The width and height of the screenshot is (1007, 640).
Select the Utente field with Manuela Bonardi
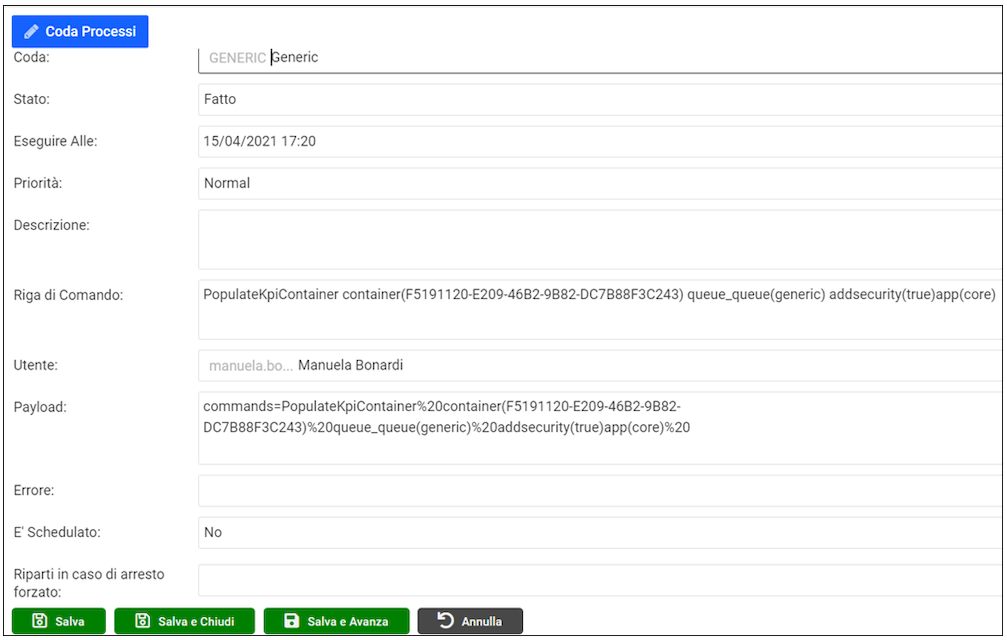600,366
